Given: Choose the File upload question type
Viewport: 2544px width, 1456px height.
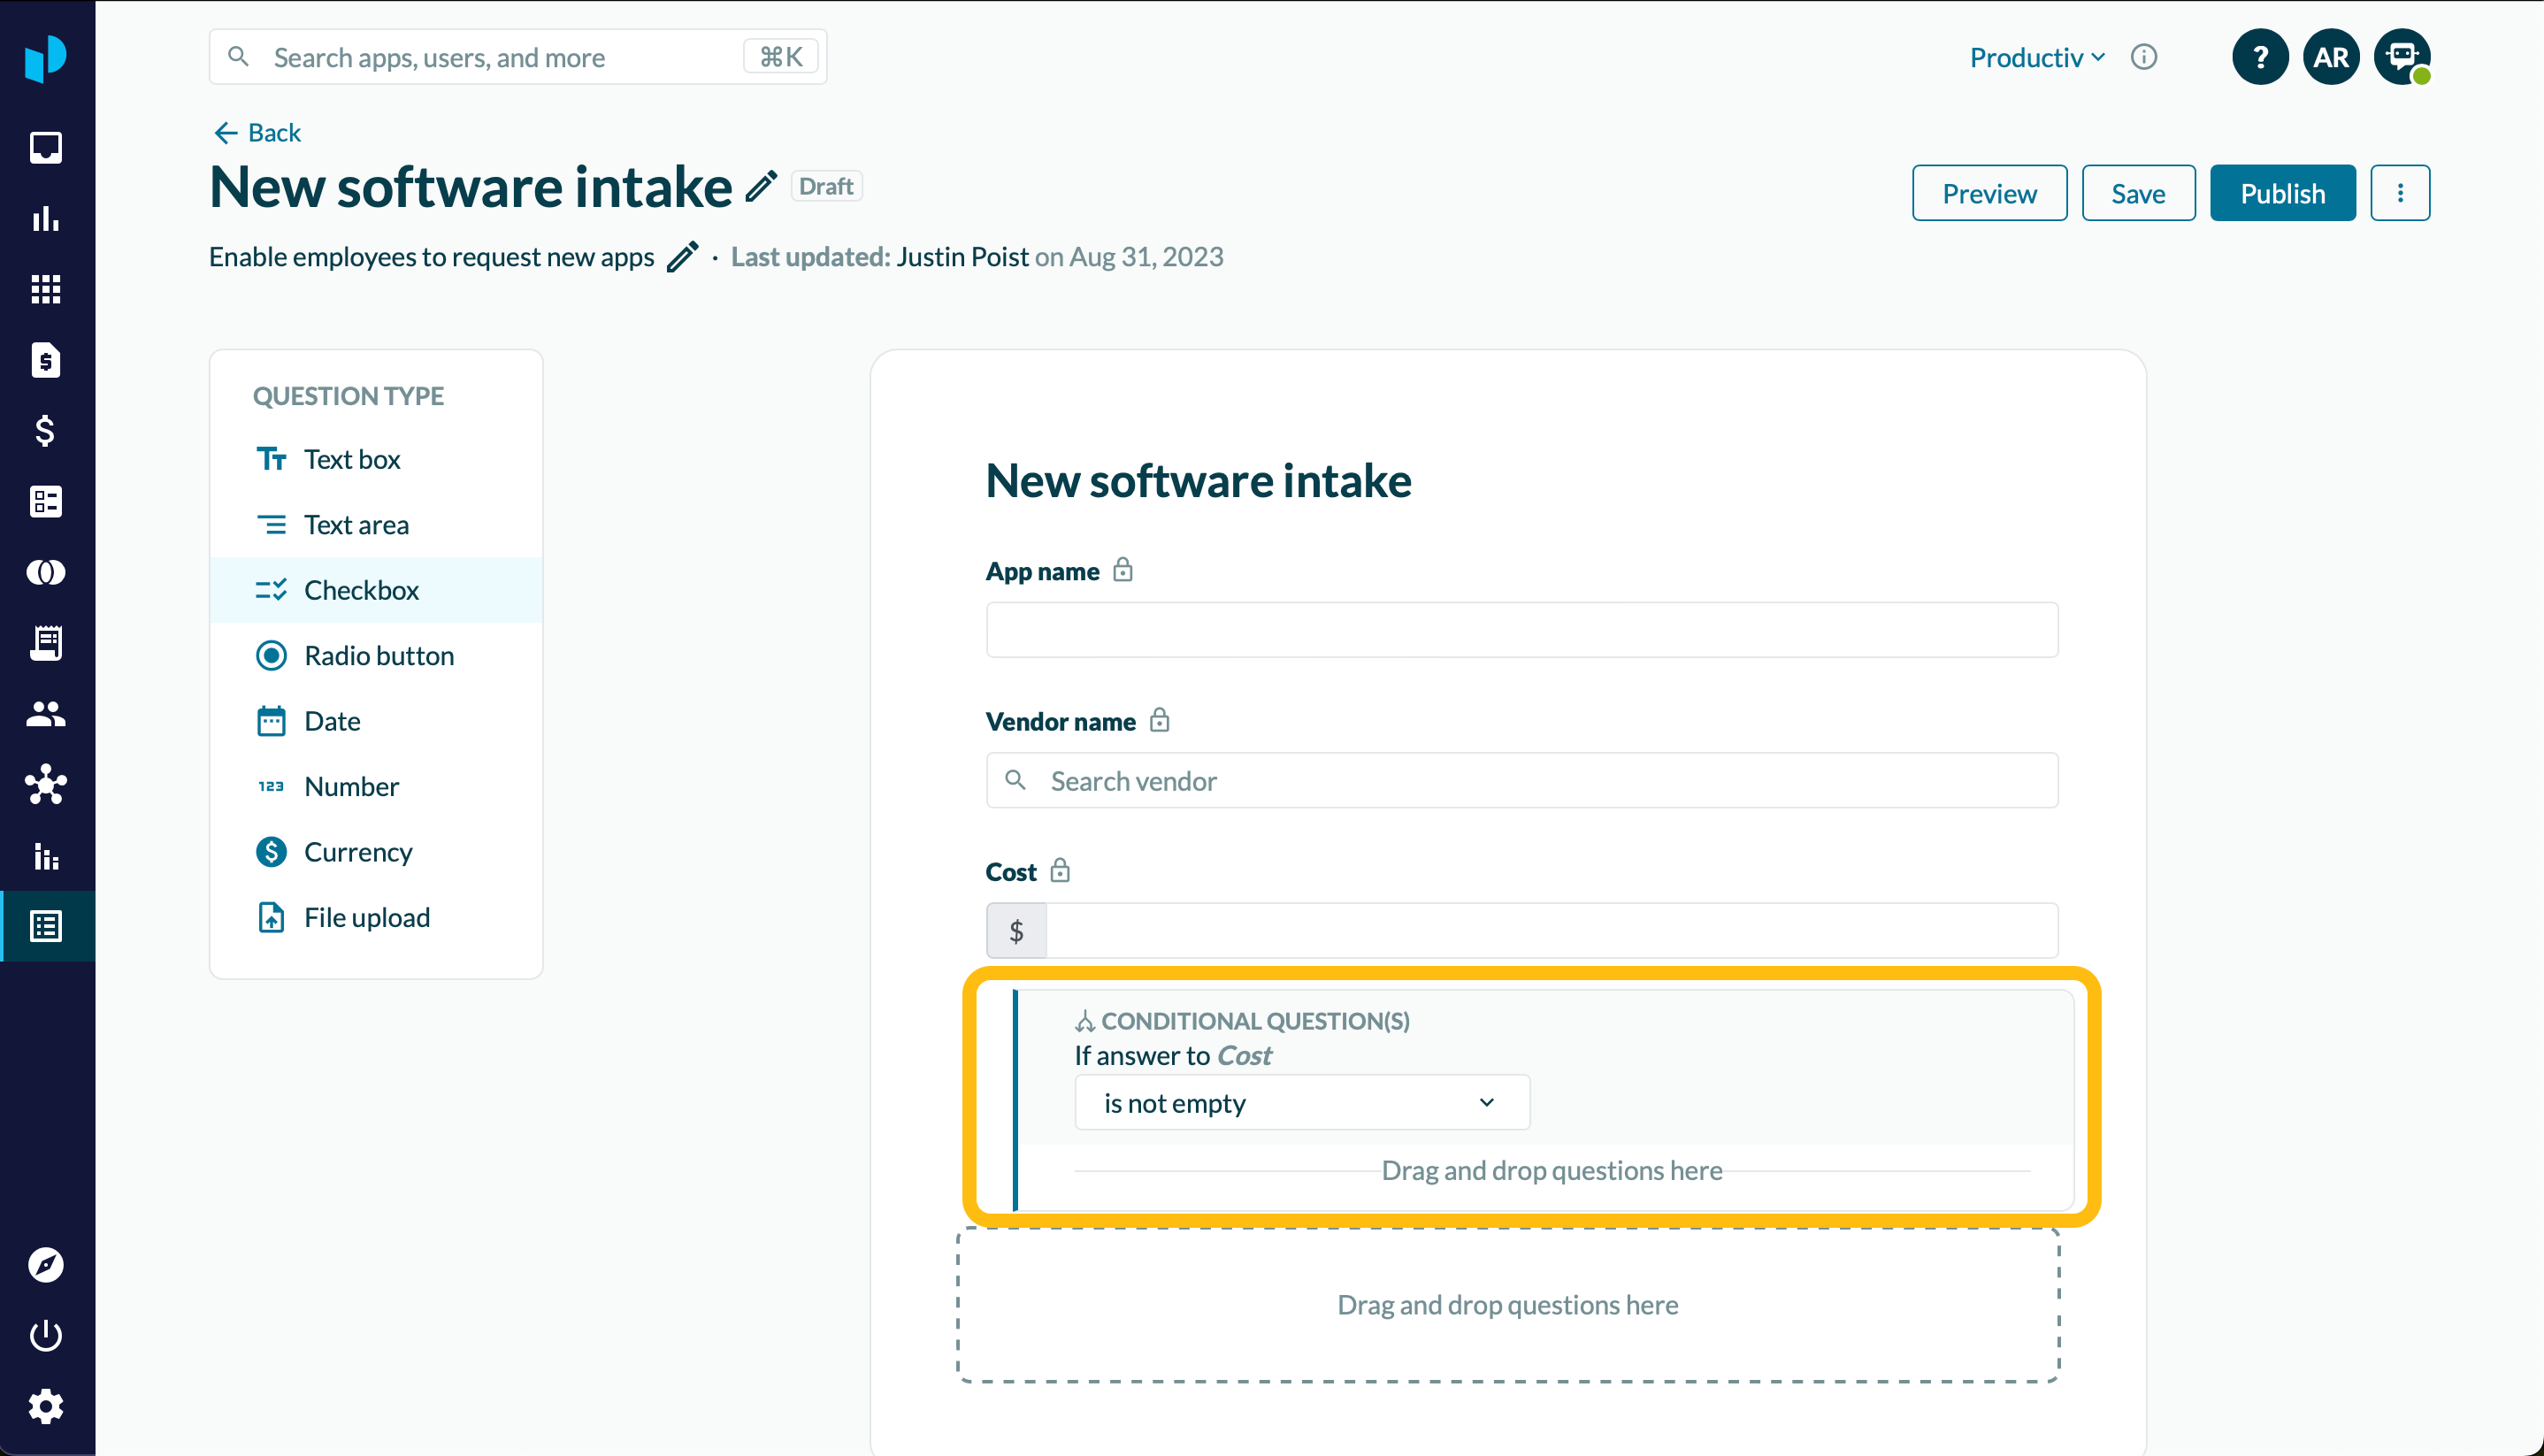Looking at the screenshot, I should coord(367,917).
